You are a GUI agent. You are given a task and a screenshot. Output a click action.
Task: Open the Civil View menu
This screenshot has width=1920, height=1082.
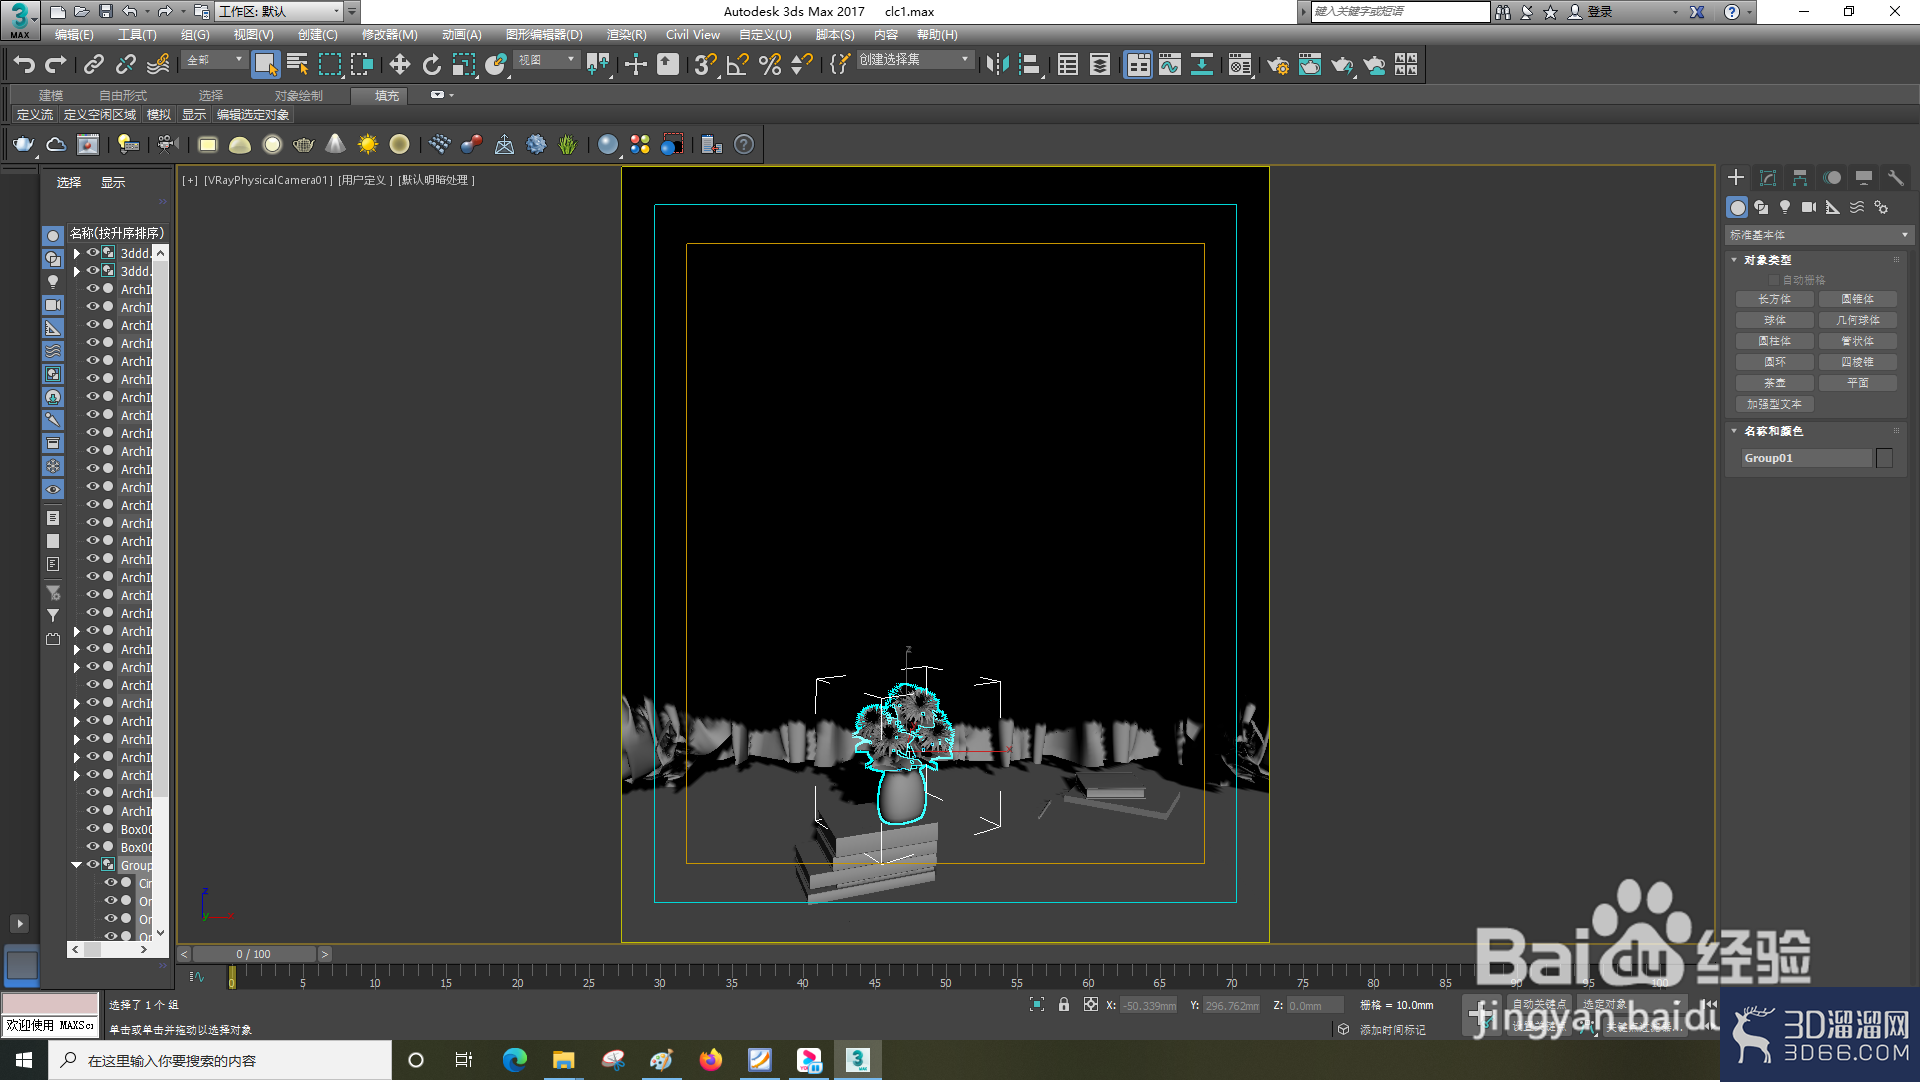click(693, 34)
